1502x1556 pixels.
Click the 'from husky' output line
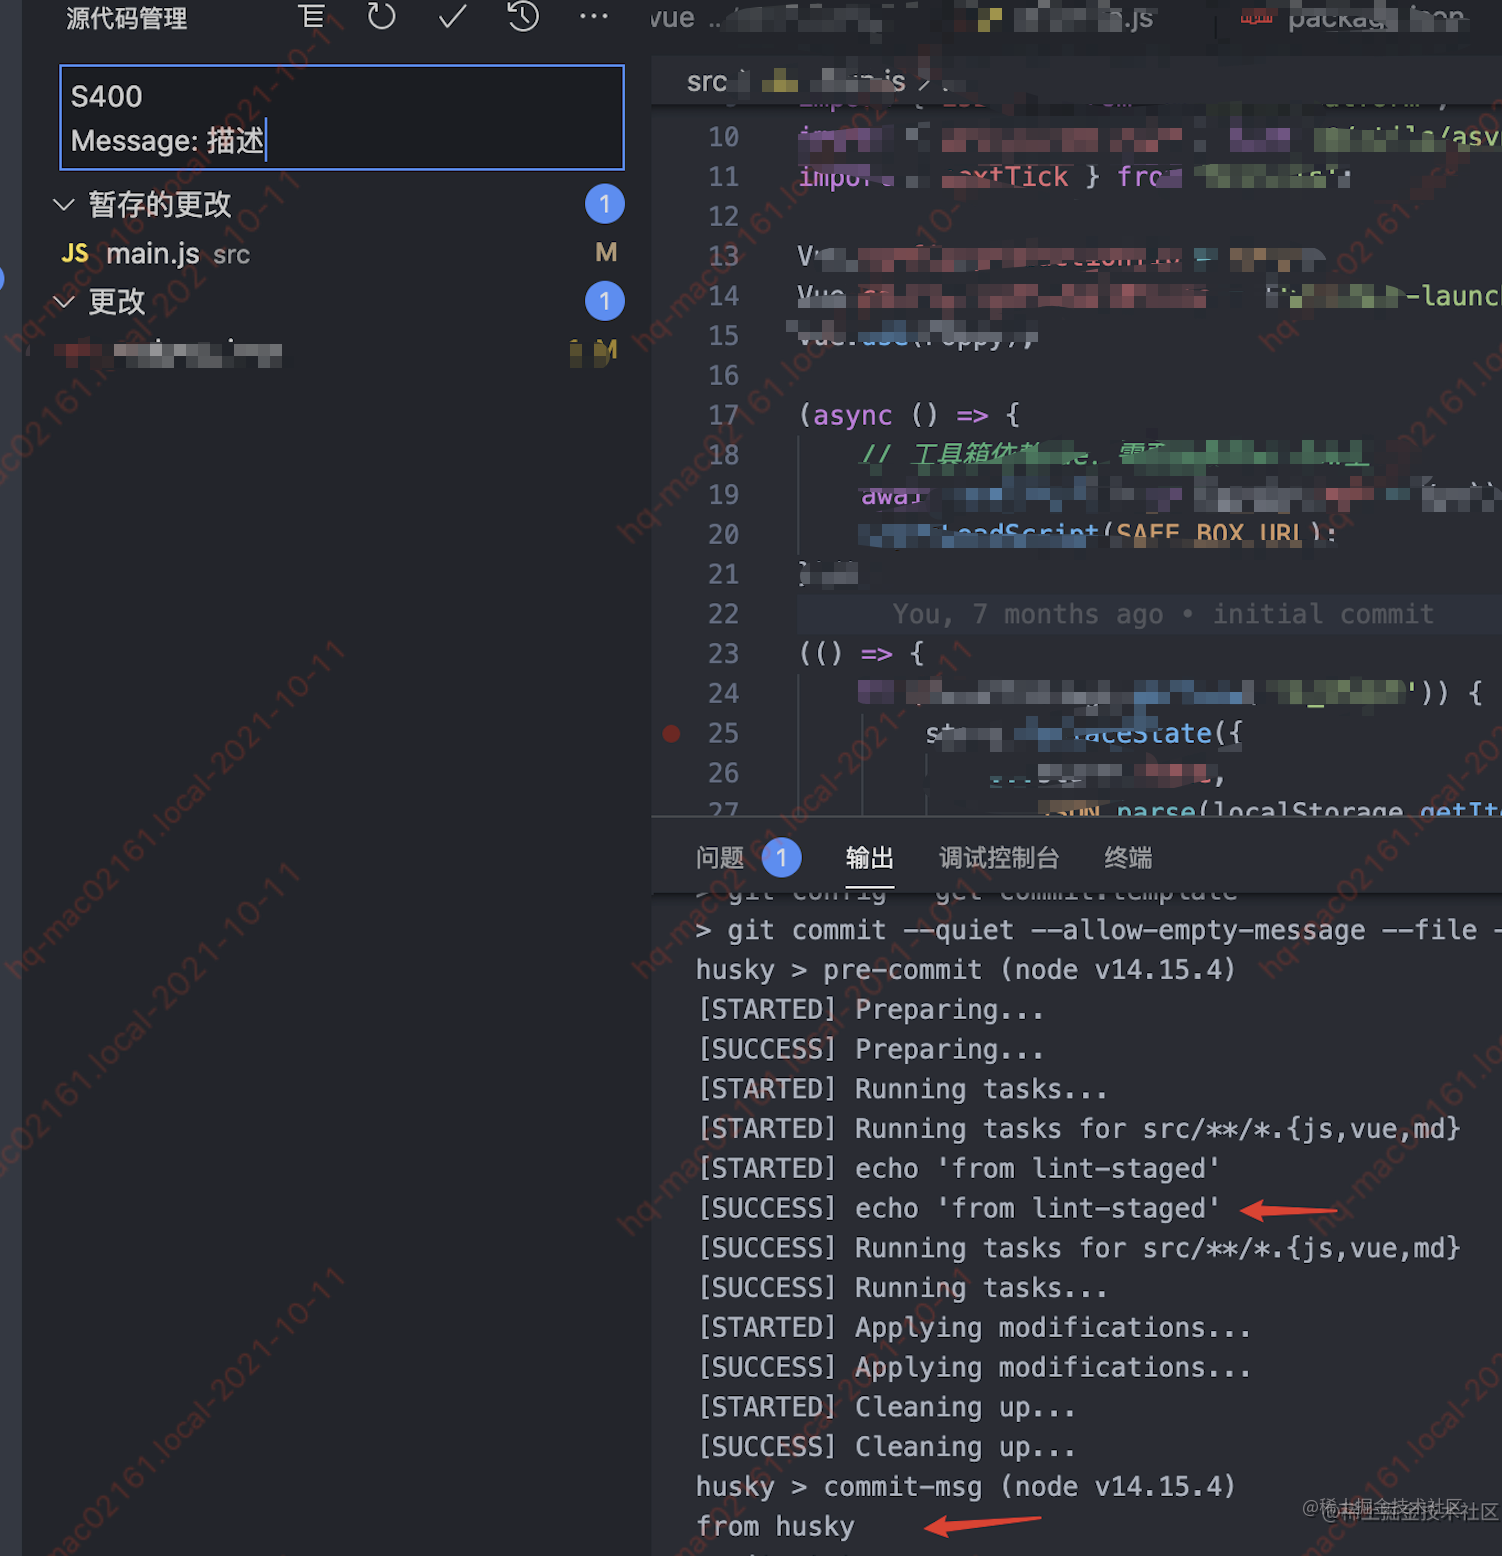(775, 1527)
